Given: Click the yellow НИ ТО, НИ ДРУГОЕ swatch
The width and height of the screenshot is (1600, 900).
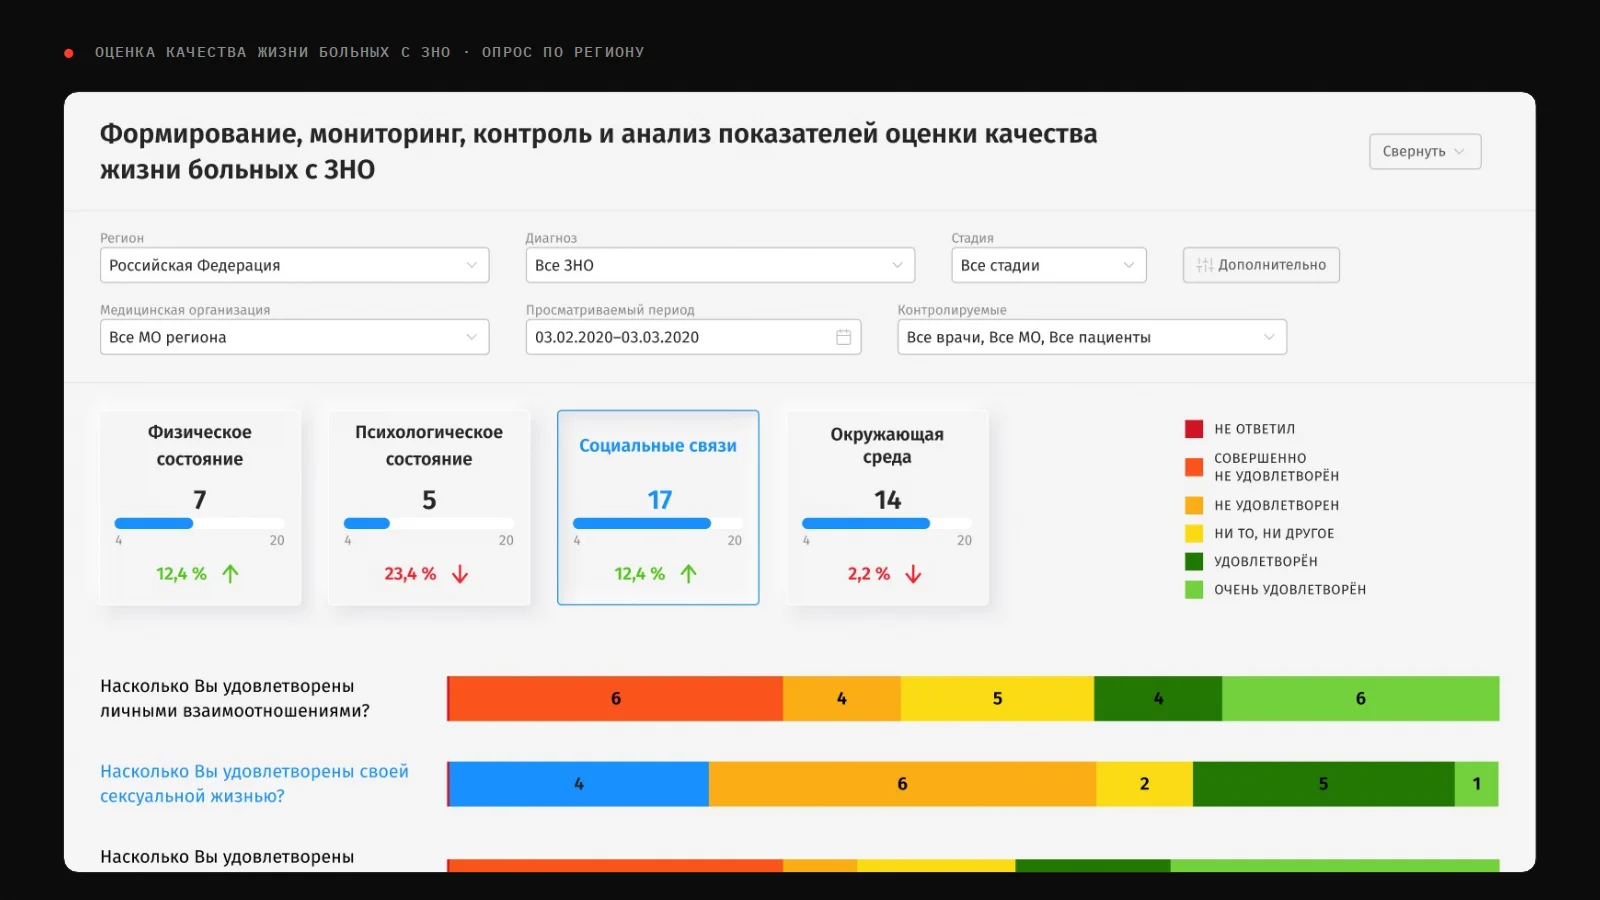Looking at the screenshot, I should 1194,533.
